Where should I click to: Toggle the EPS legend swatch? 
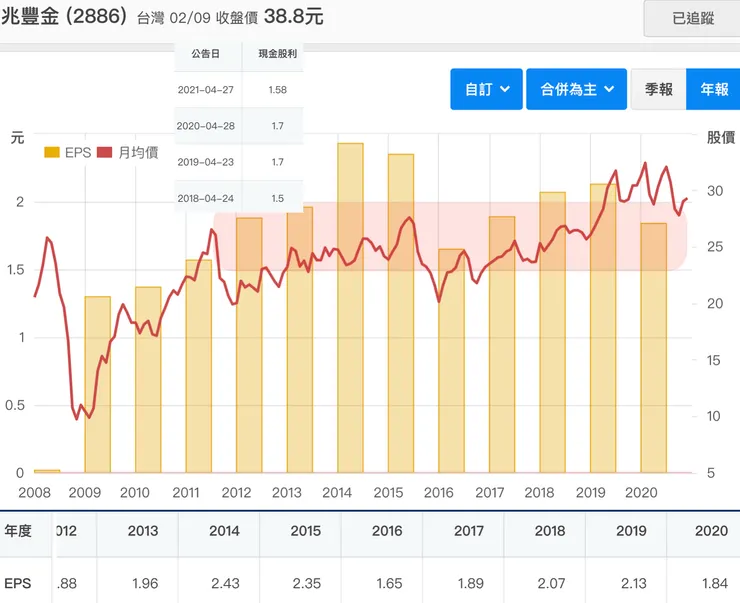point(52,152)
